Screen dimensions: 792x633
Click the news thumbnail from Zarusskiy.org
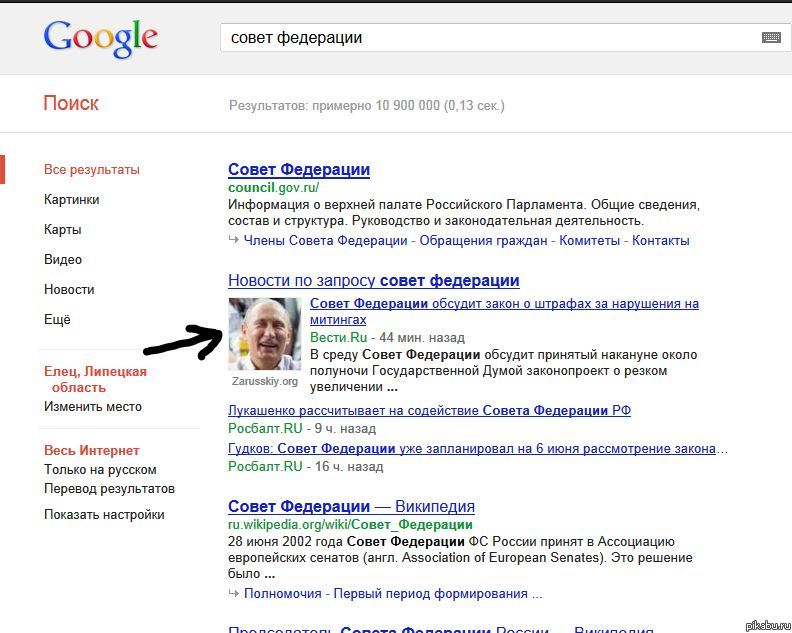[264, 334]
